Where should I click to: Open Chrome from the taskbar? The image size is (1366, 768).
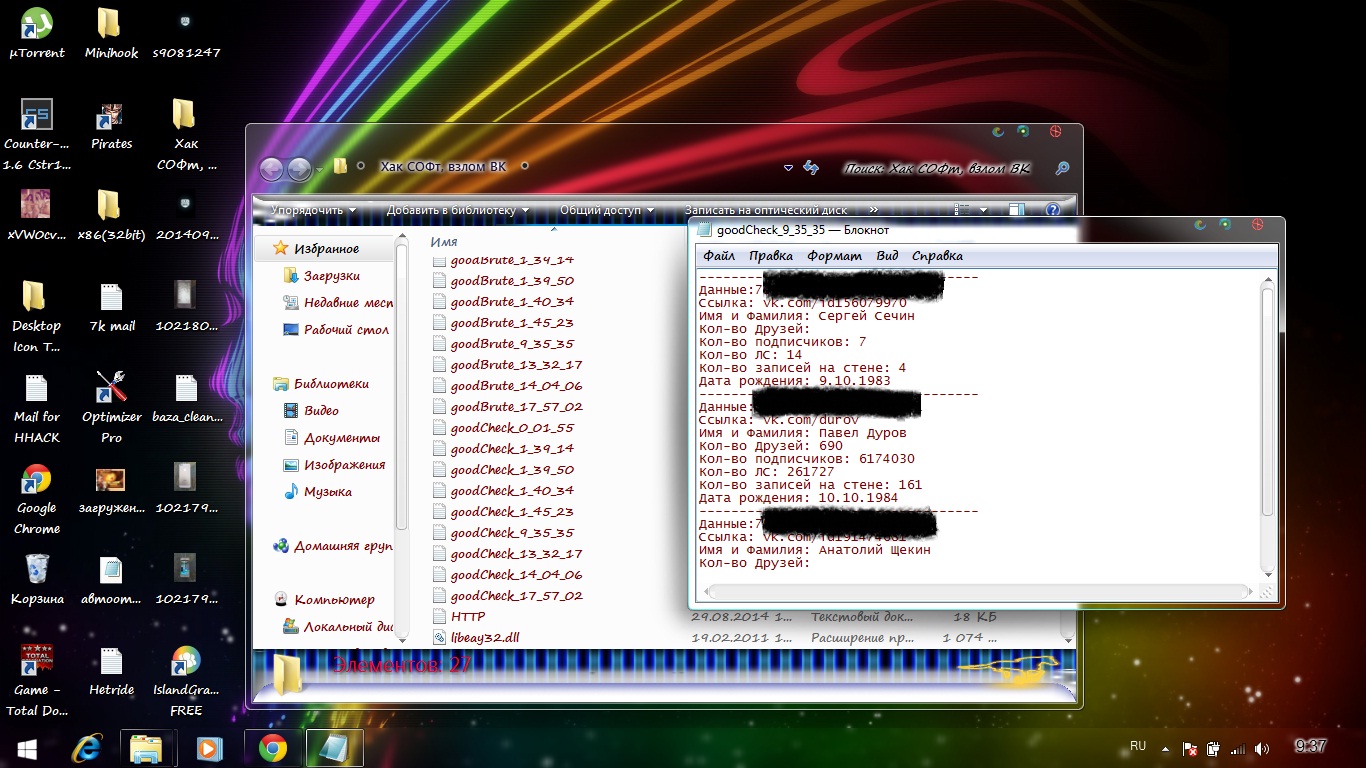click(x=272, y=748)
